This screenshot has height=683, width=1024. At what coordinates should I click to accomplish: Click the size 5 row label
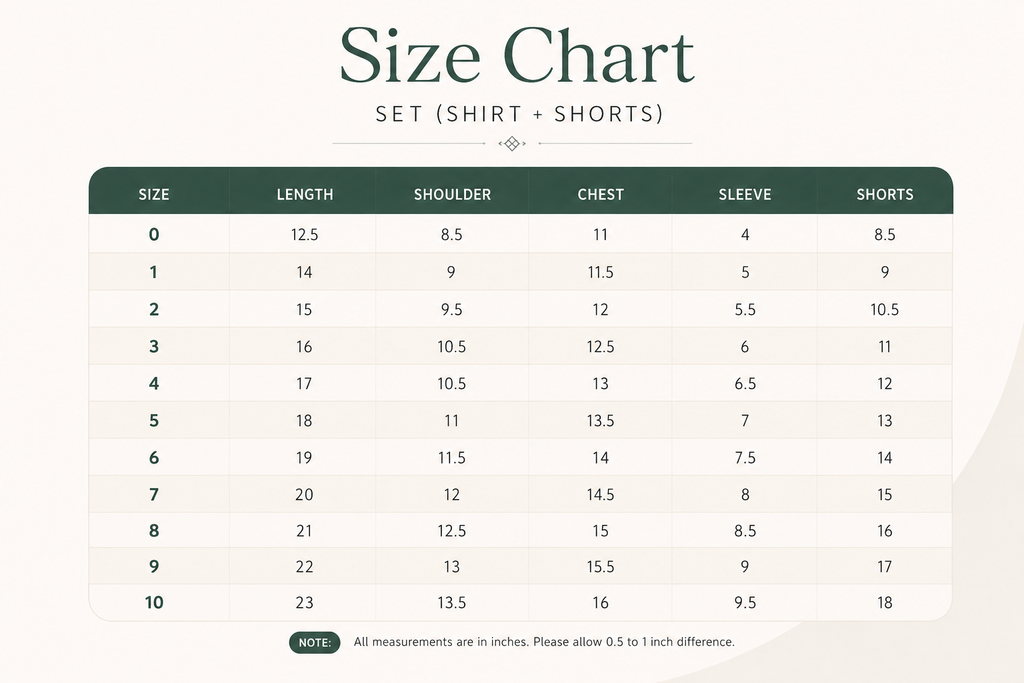pyautogui.click(x=154, y=421)
